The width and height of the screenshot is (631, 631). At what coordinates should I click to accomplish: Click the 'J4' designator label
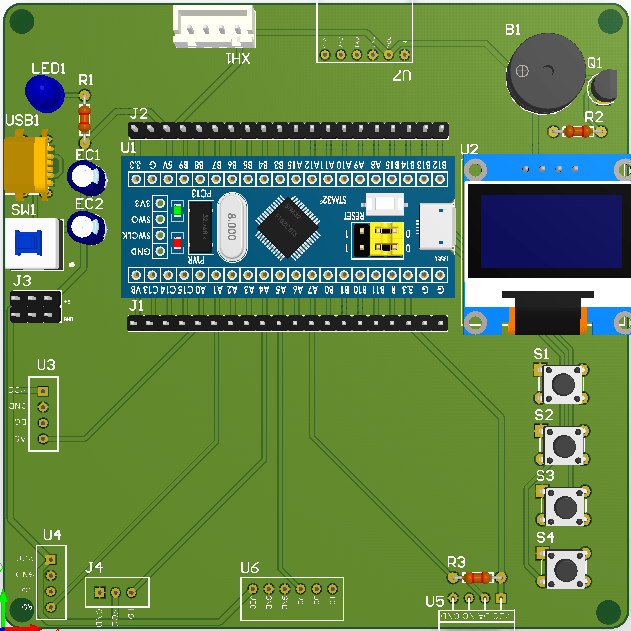(x=94, y=567)
